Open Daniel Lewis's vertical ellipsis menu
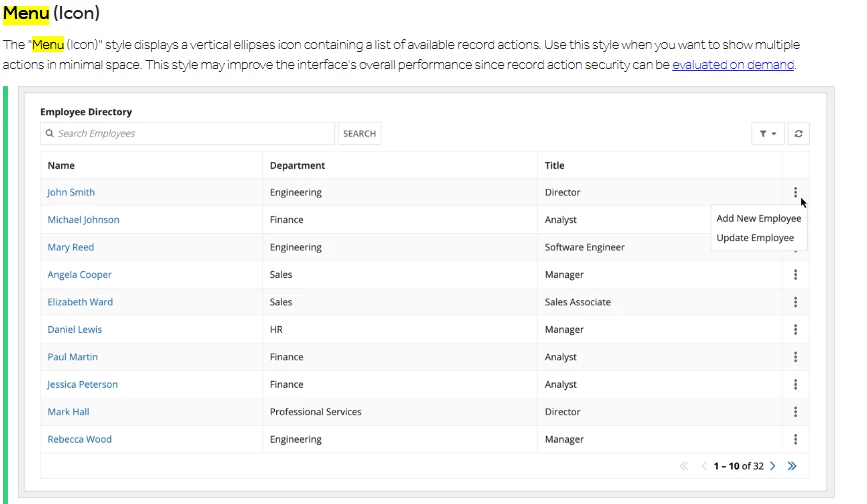 pyautogui.click(x=795, y=329)
